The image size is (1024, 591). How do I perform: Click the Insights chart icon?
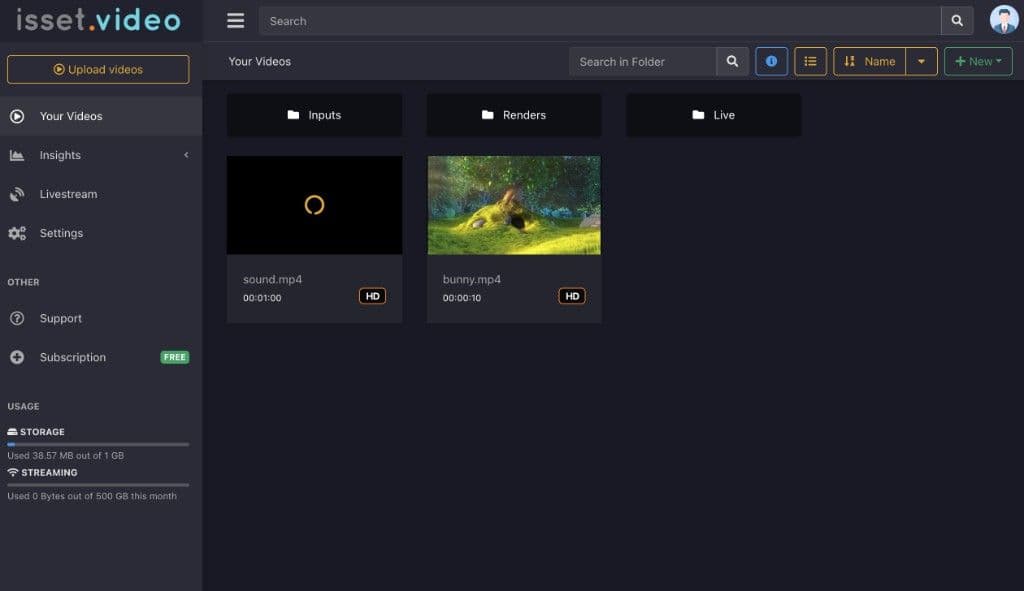click(x=17, y=155)
